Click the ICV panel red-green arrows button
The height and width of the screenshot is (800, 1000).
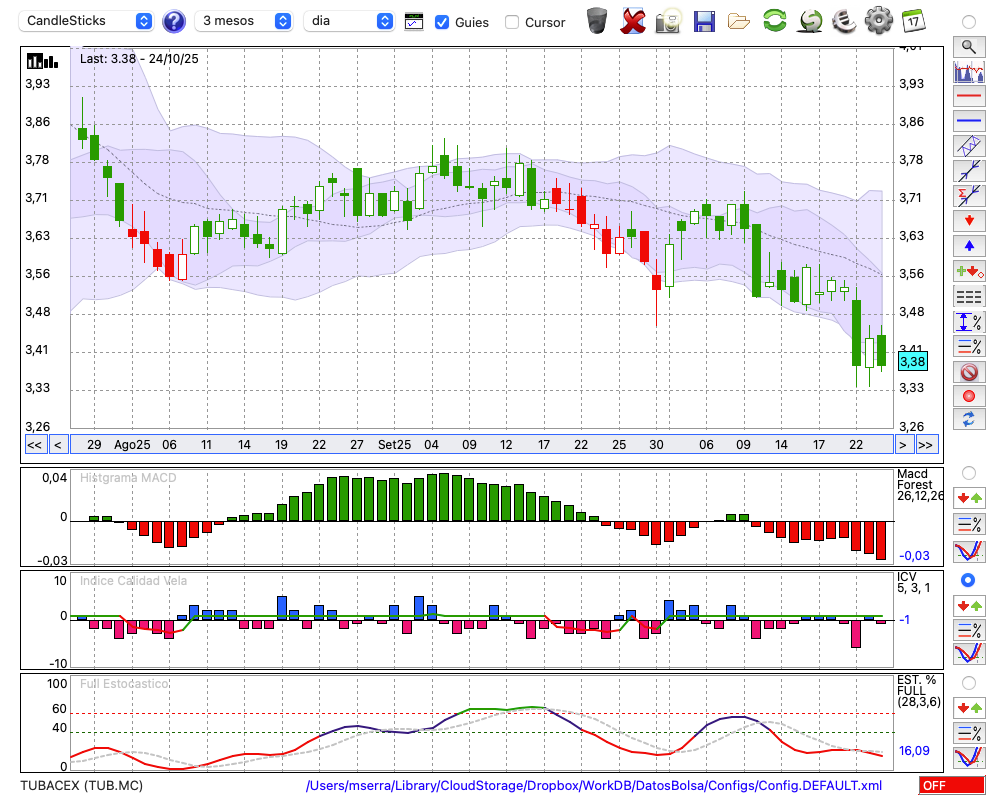click(969, 605)
